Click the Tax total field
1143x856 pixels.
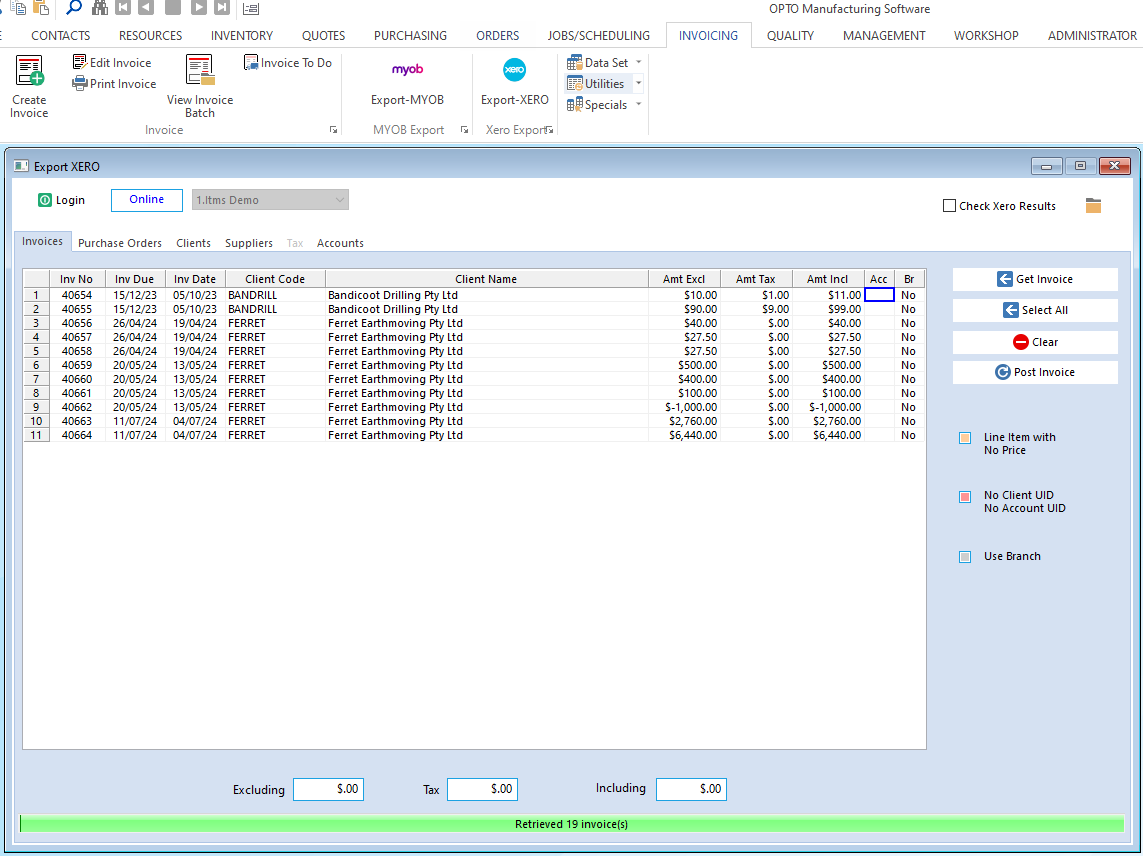[483, 789]
